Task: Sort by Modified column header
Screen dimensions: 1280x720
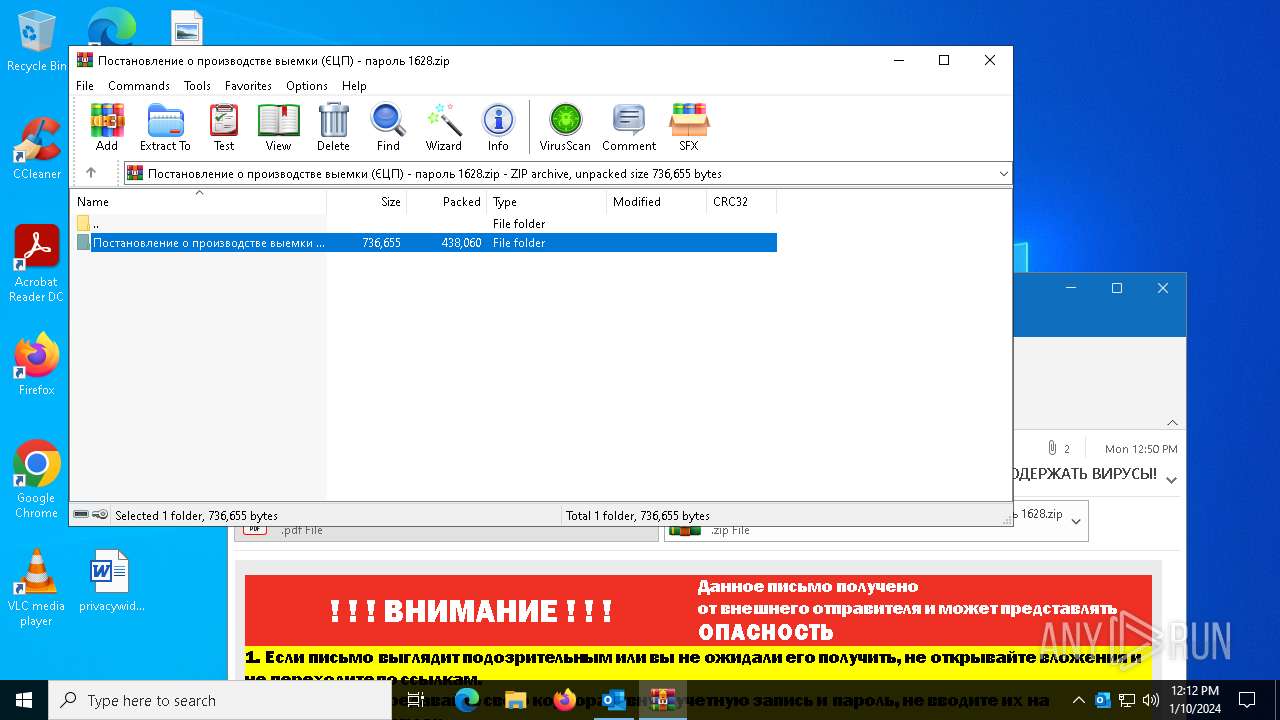Action: point(656,201)
